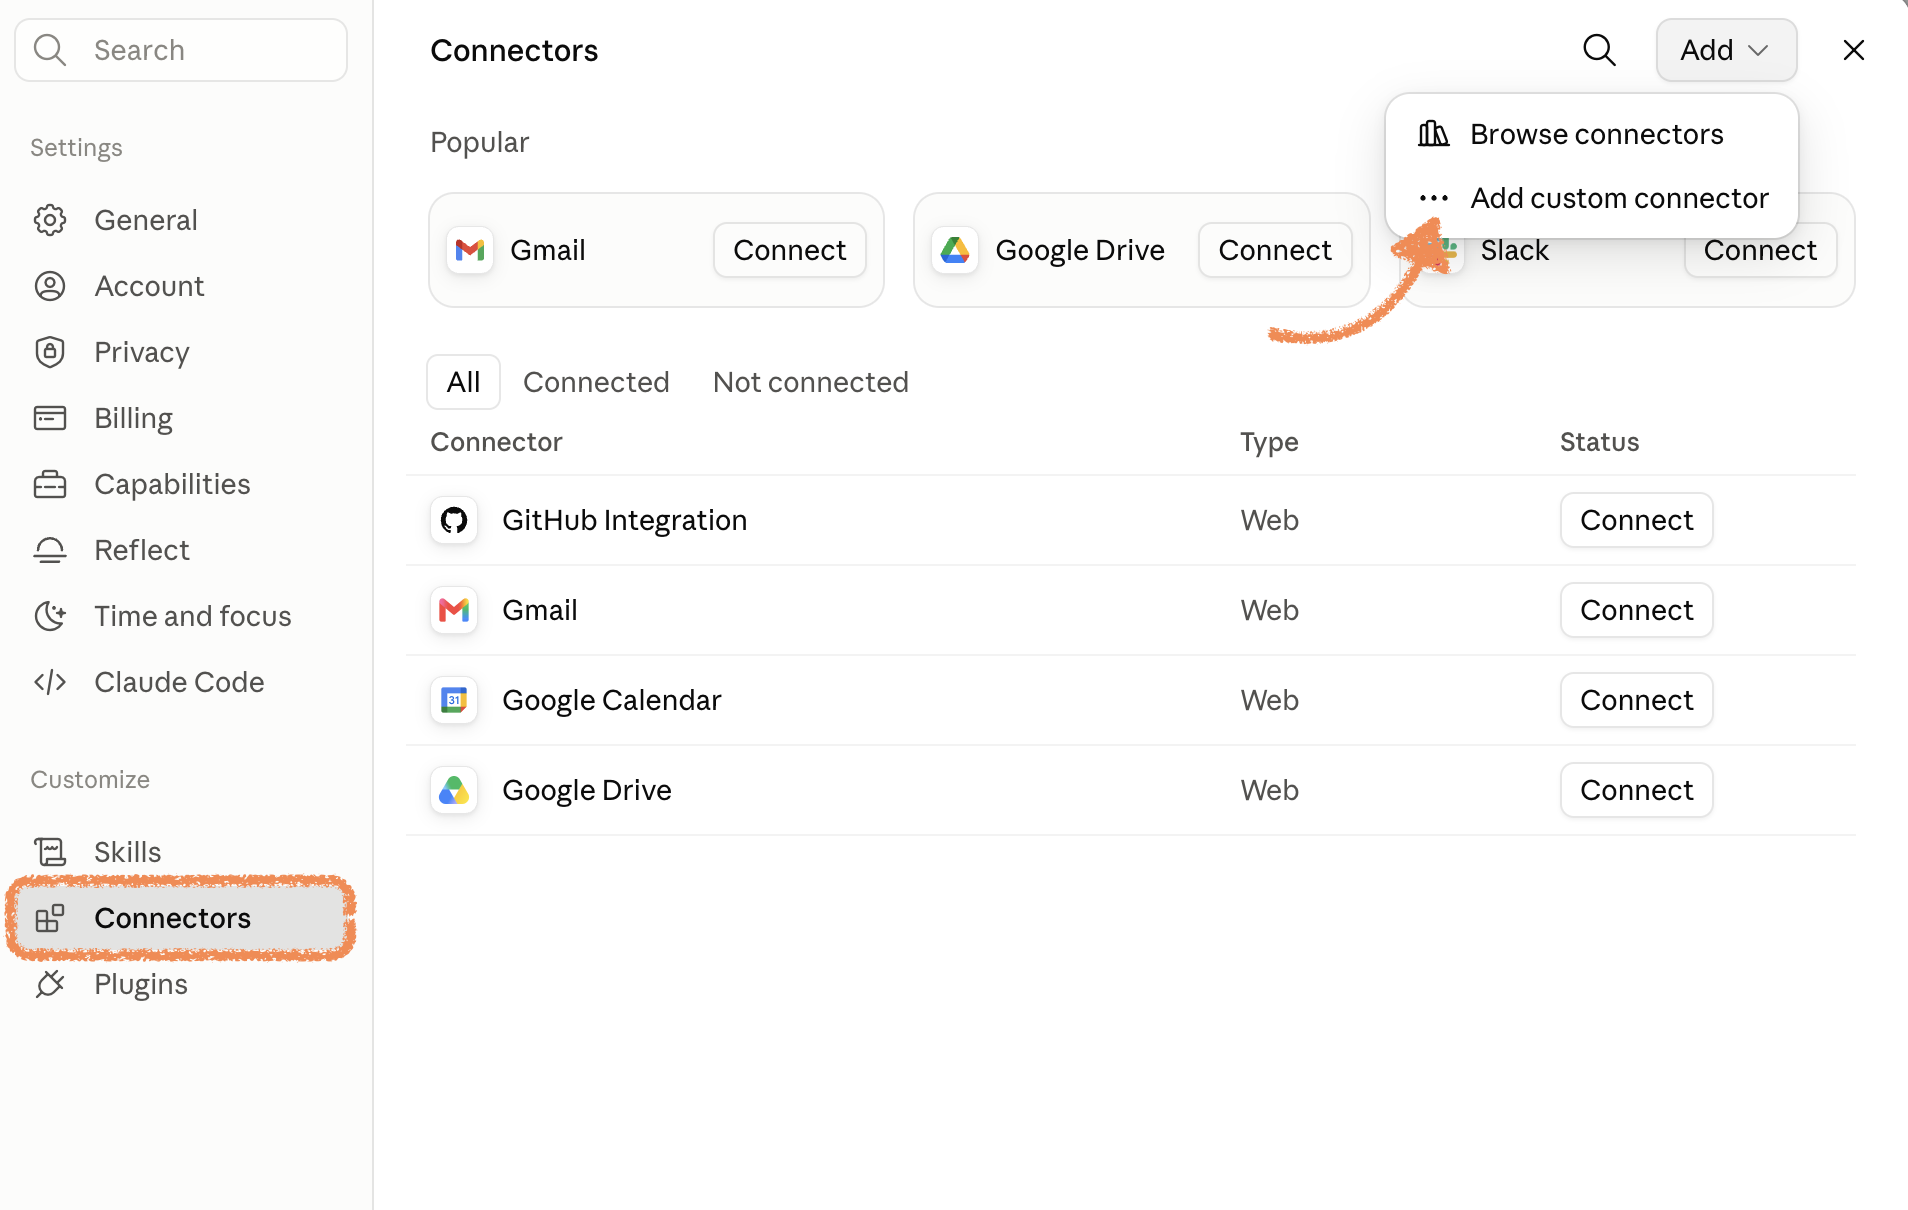Open Plugins page label

(x=141, y=984)
